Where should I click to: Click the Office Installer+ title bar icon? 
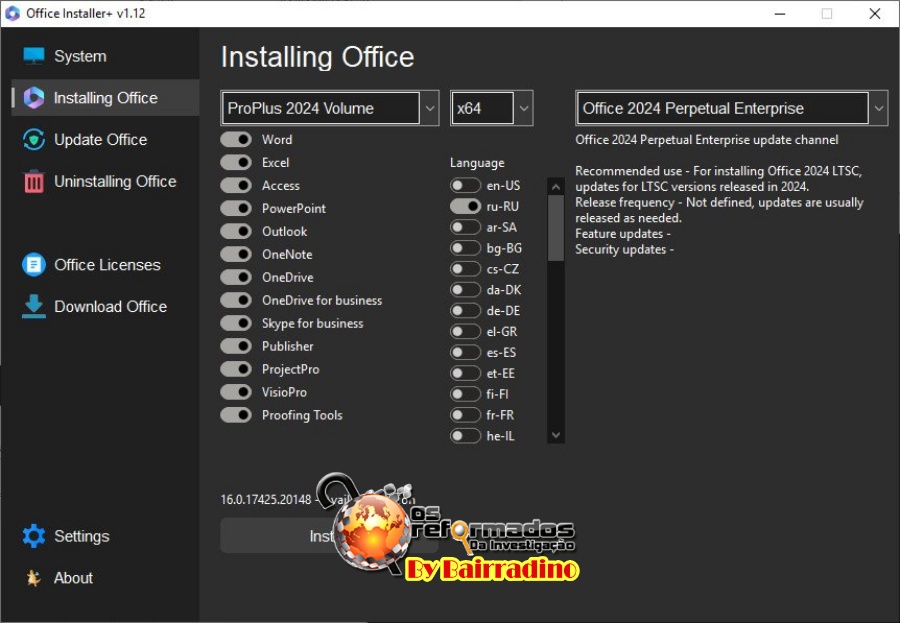click(12, 13)
